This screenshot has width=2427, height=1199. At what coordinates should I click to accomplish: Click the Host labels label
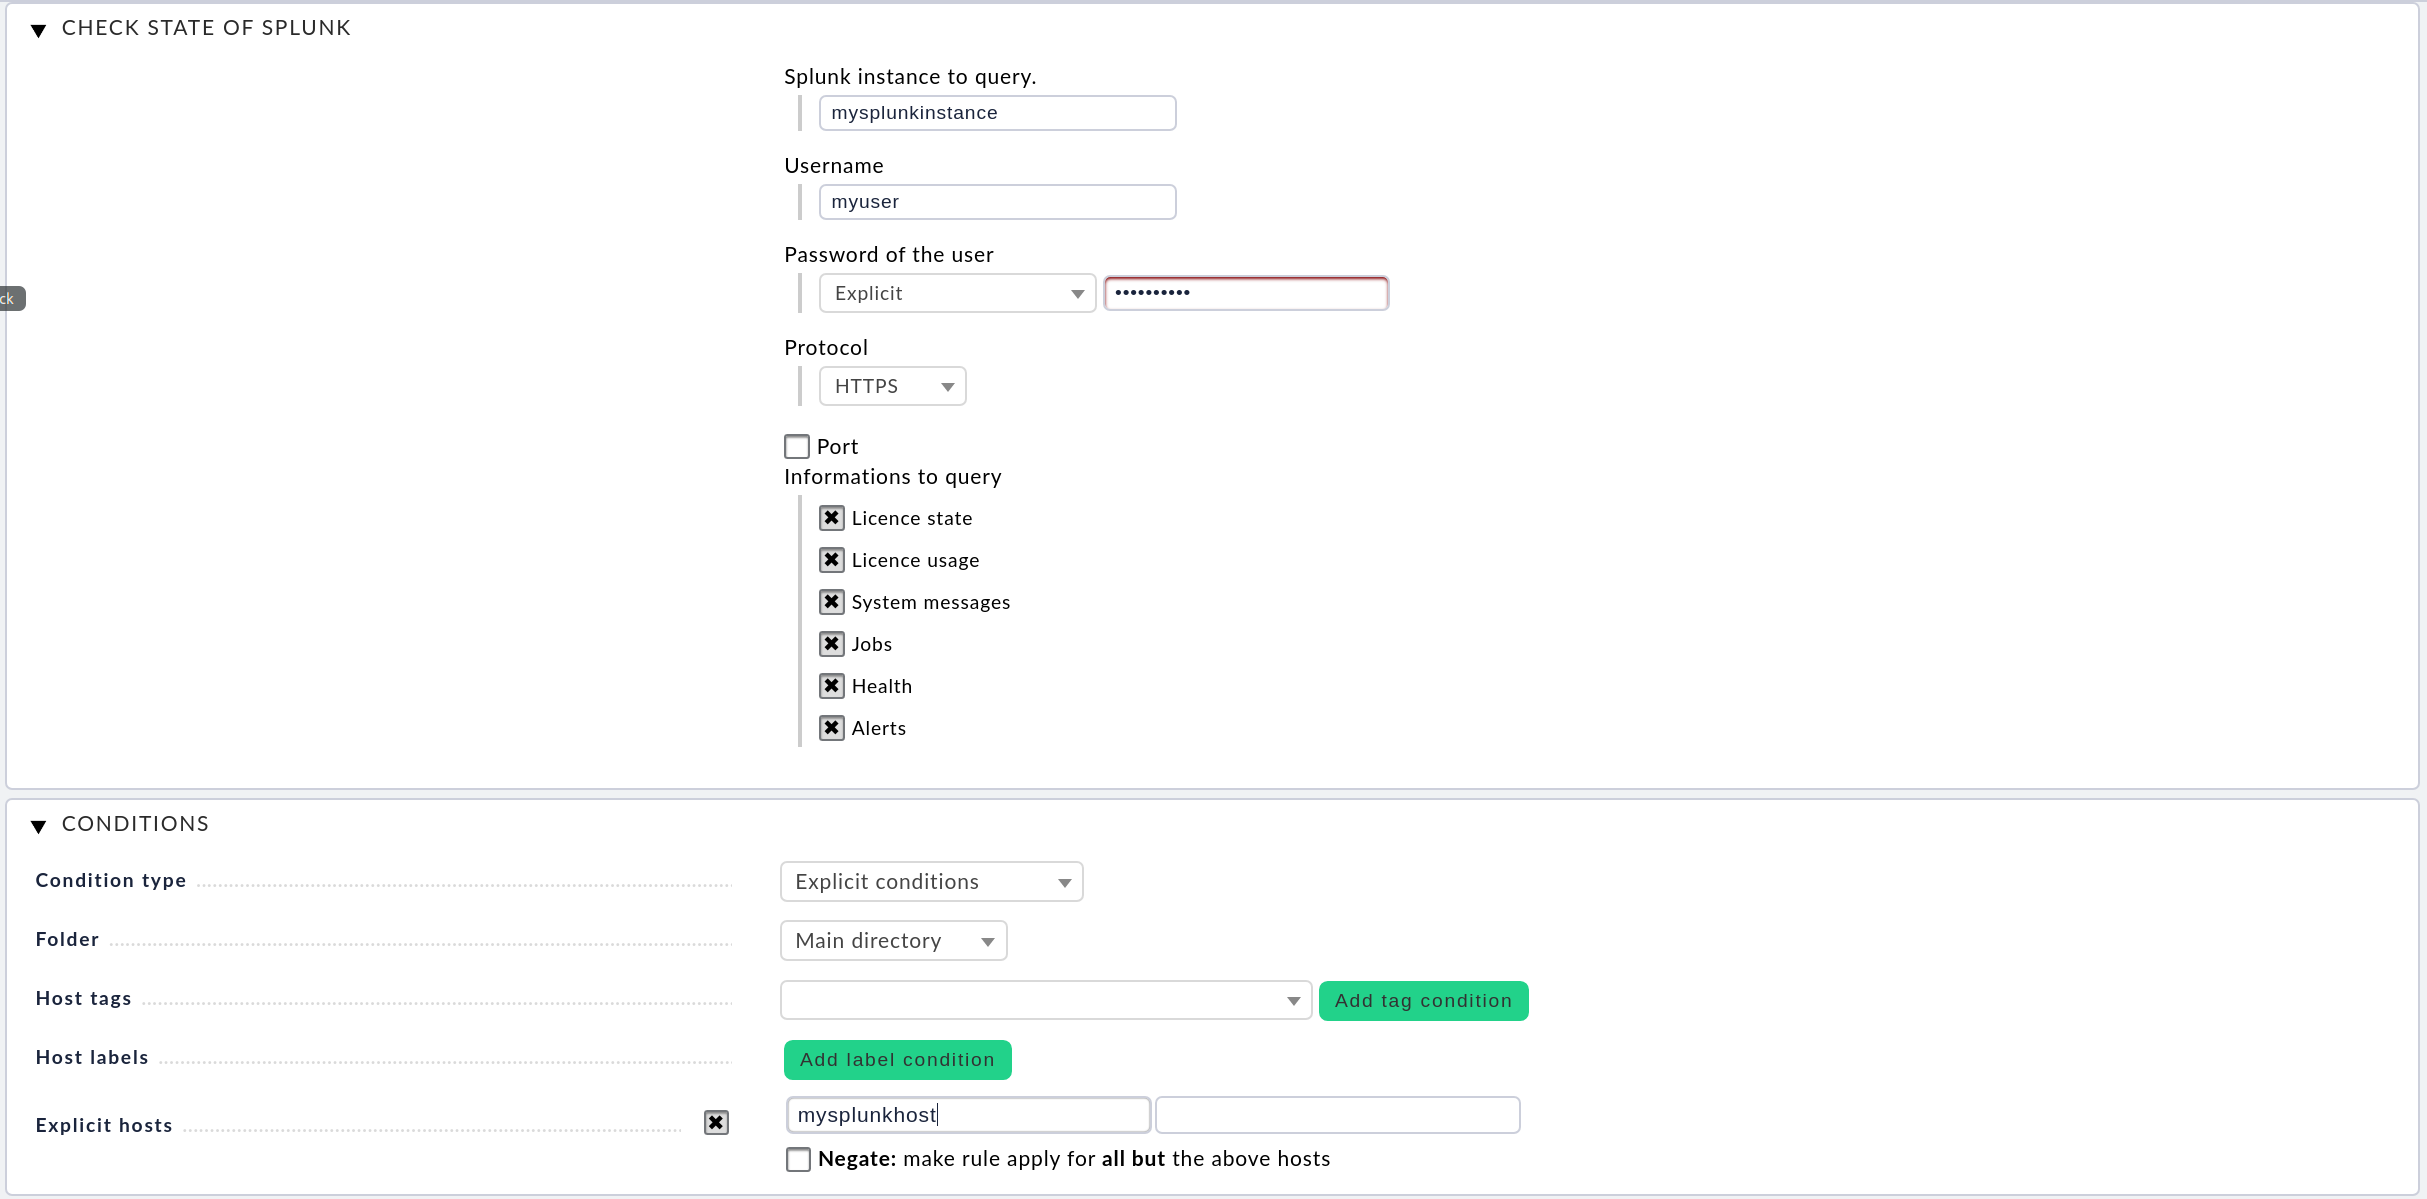92,1057
